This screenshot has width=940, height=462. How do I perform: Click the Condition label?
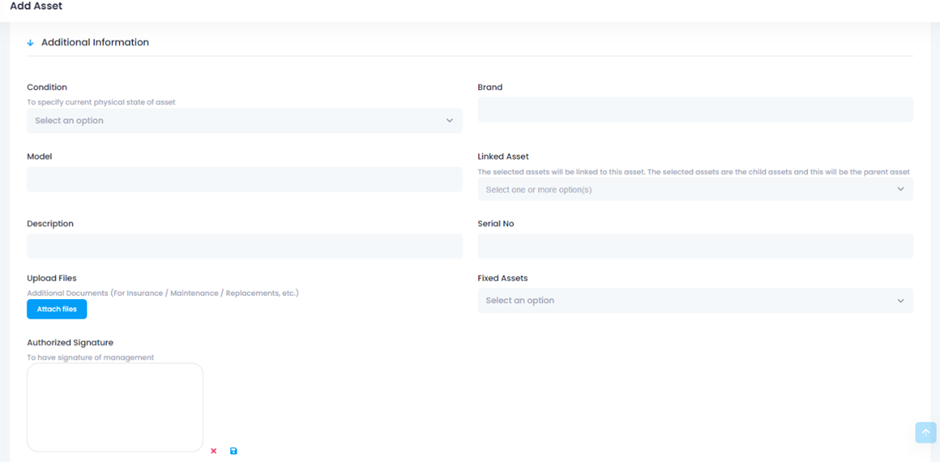(47, 87)
